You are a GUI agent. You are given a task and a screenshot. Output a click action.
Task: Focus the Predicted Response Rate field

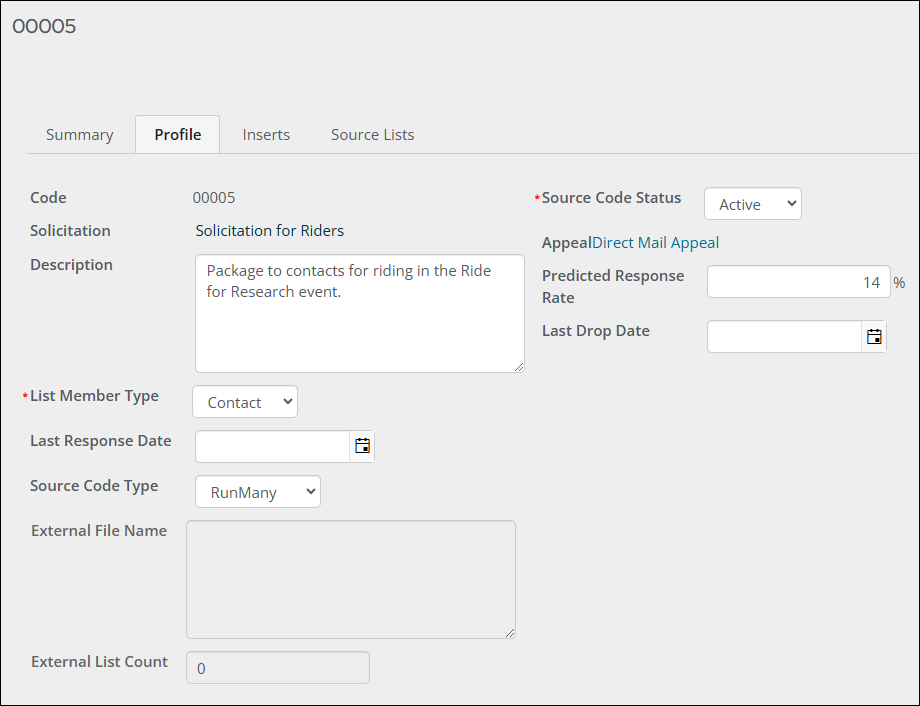(799, 282)
